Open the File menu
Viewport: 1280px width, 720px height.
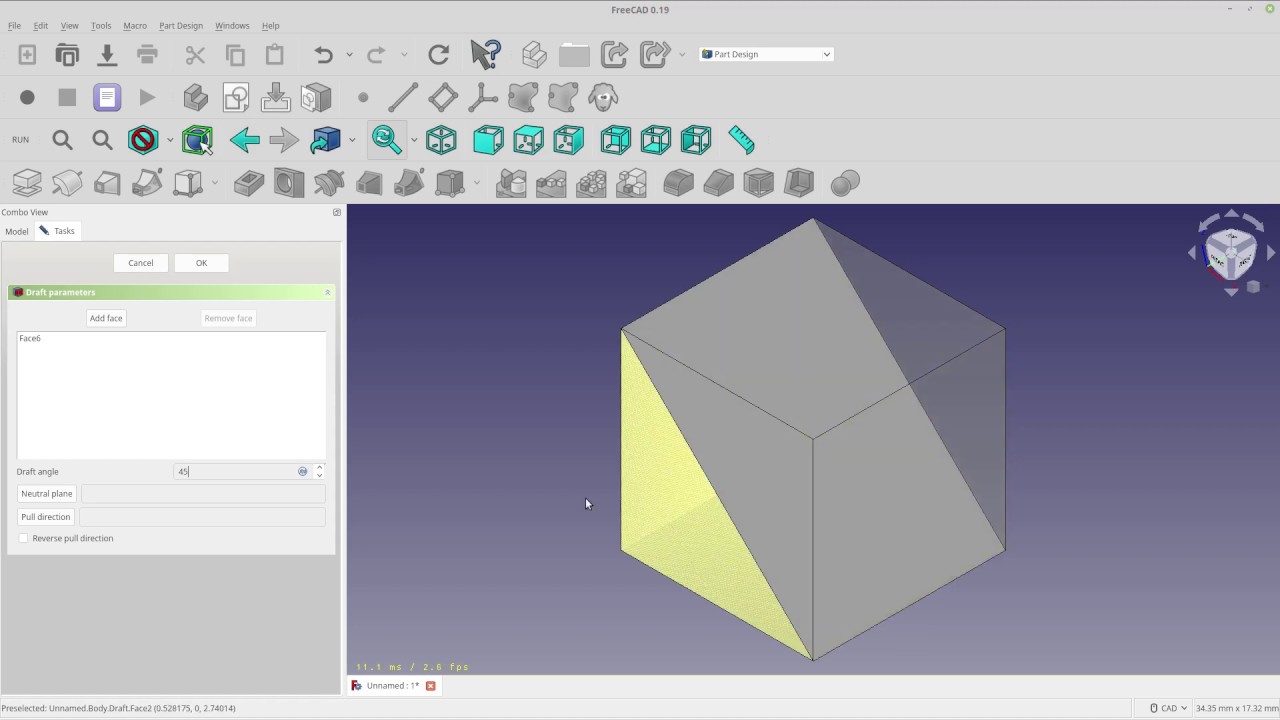(x=14, y=25)
